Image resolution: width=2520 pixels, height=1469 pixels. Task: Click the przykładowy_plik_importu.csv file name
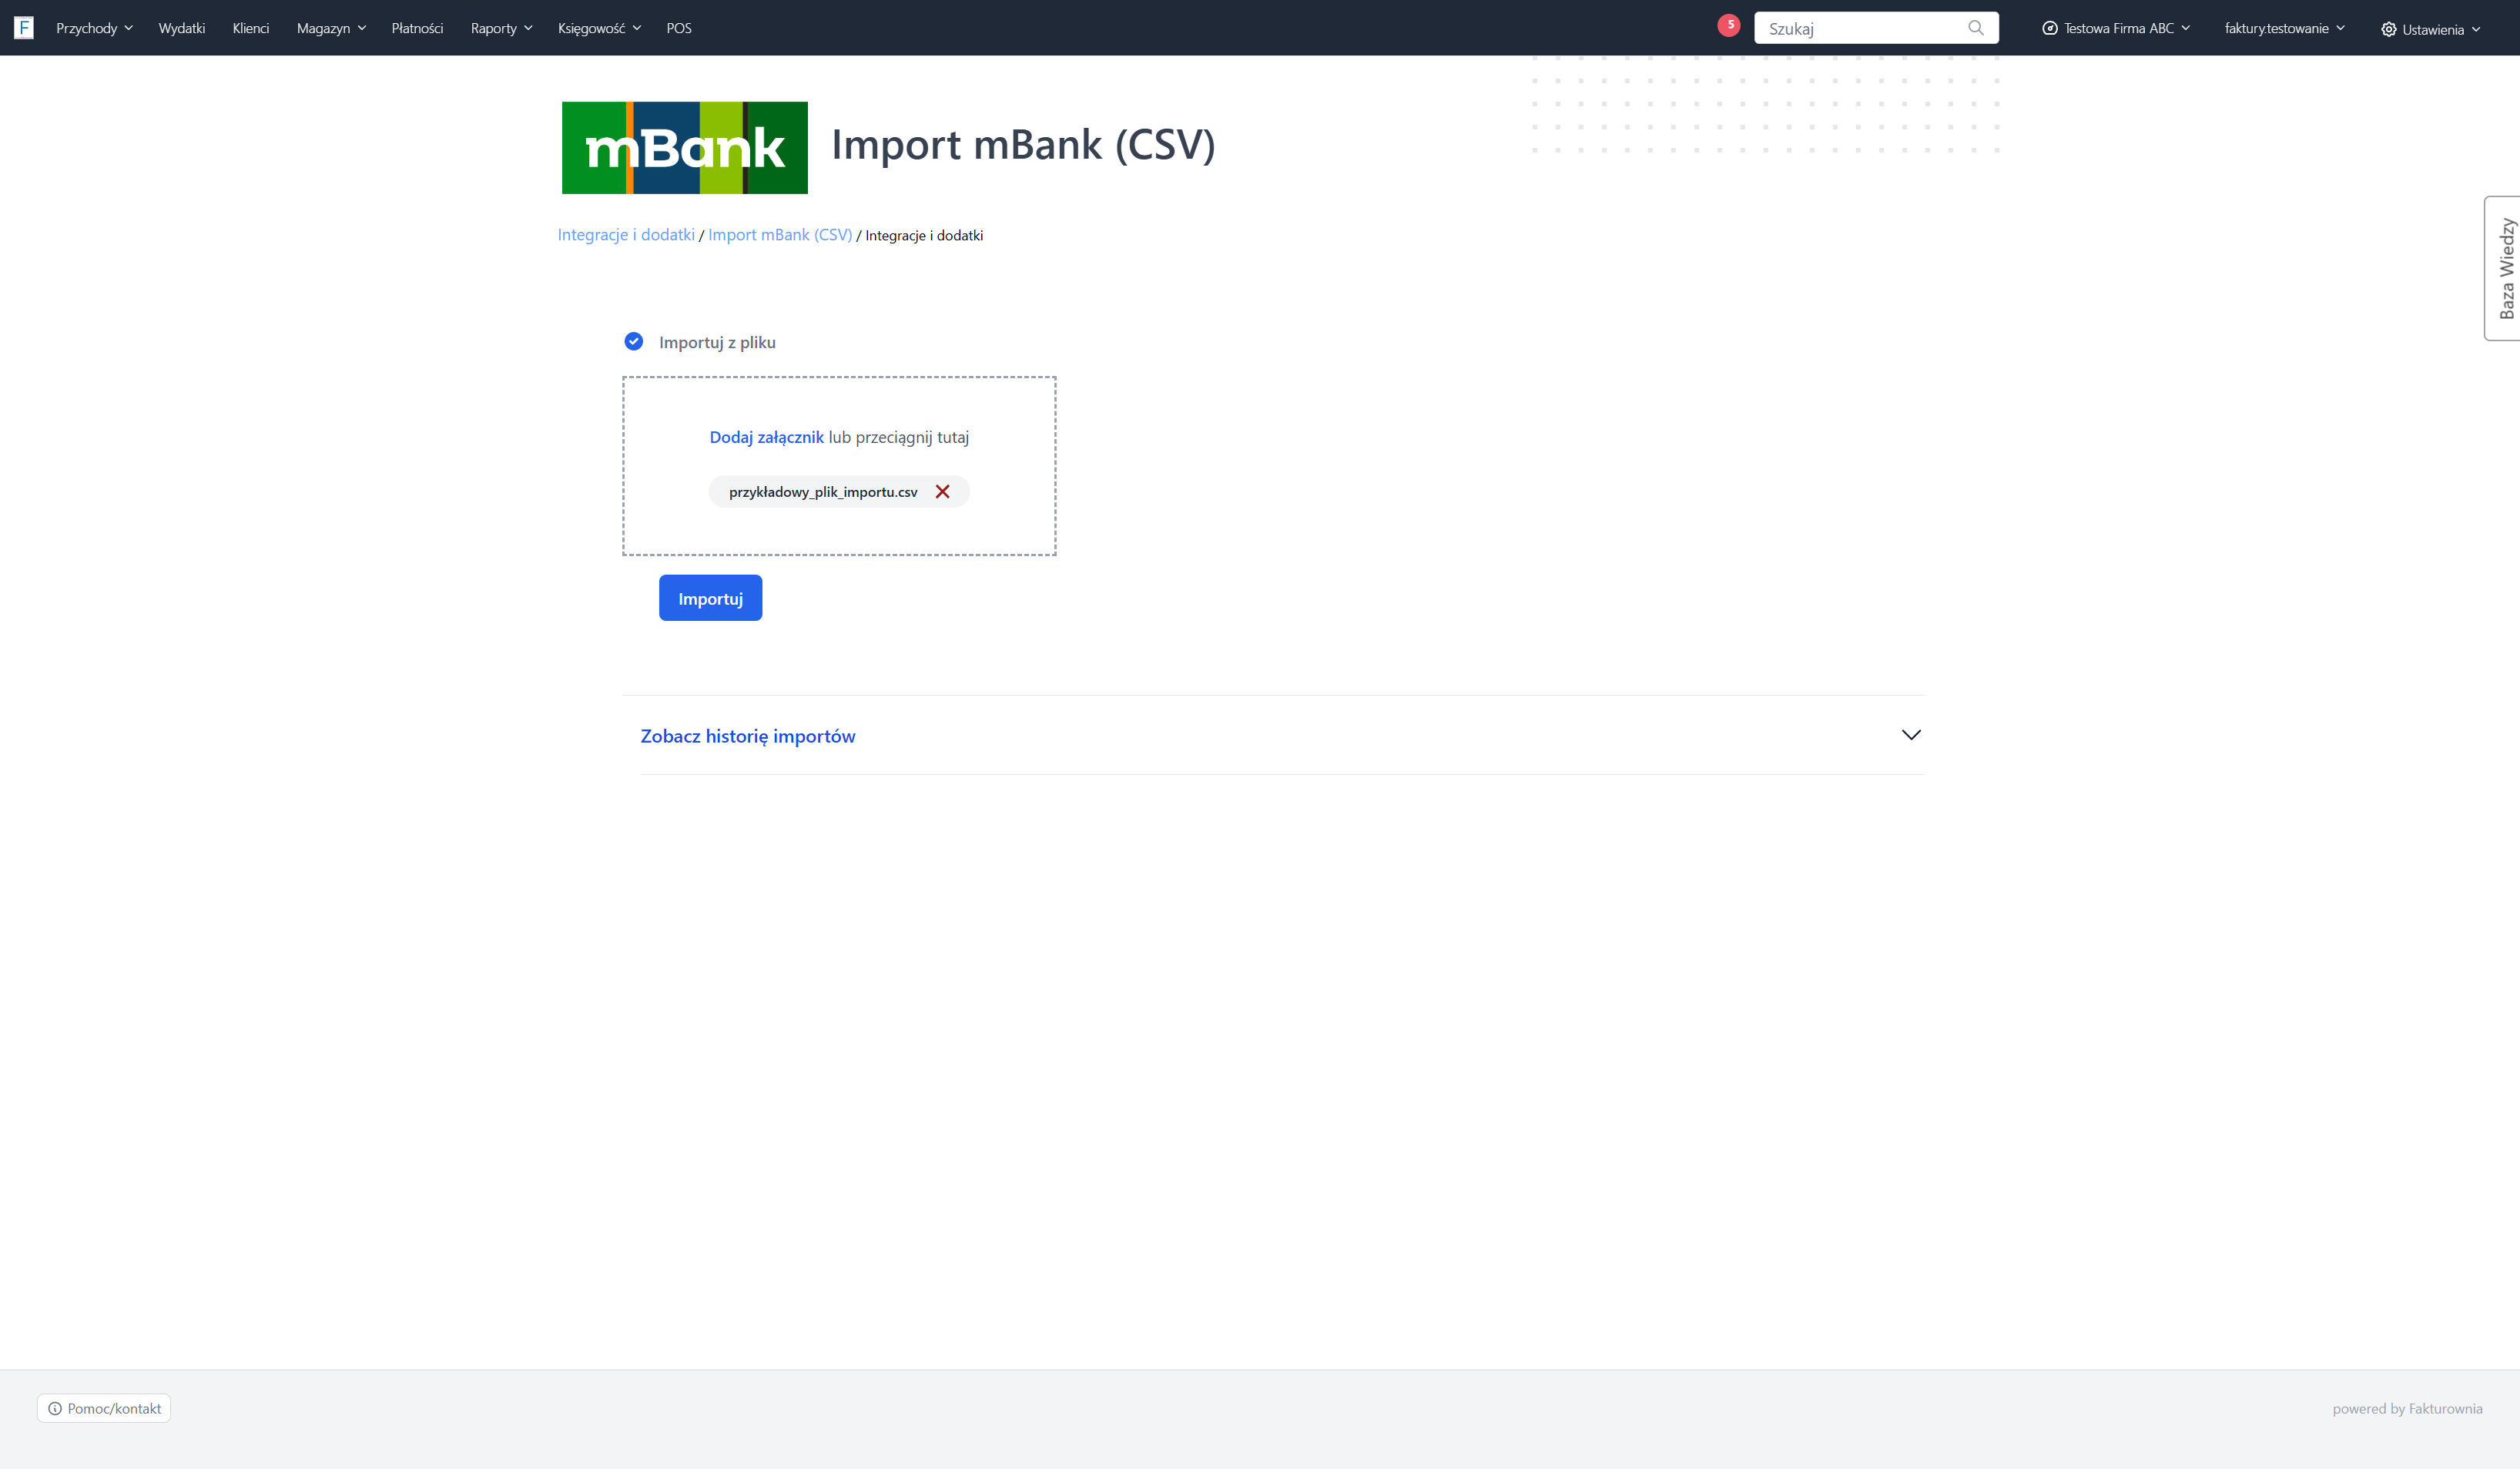823,492
